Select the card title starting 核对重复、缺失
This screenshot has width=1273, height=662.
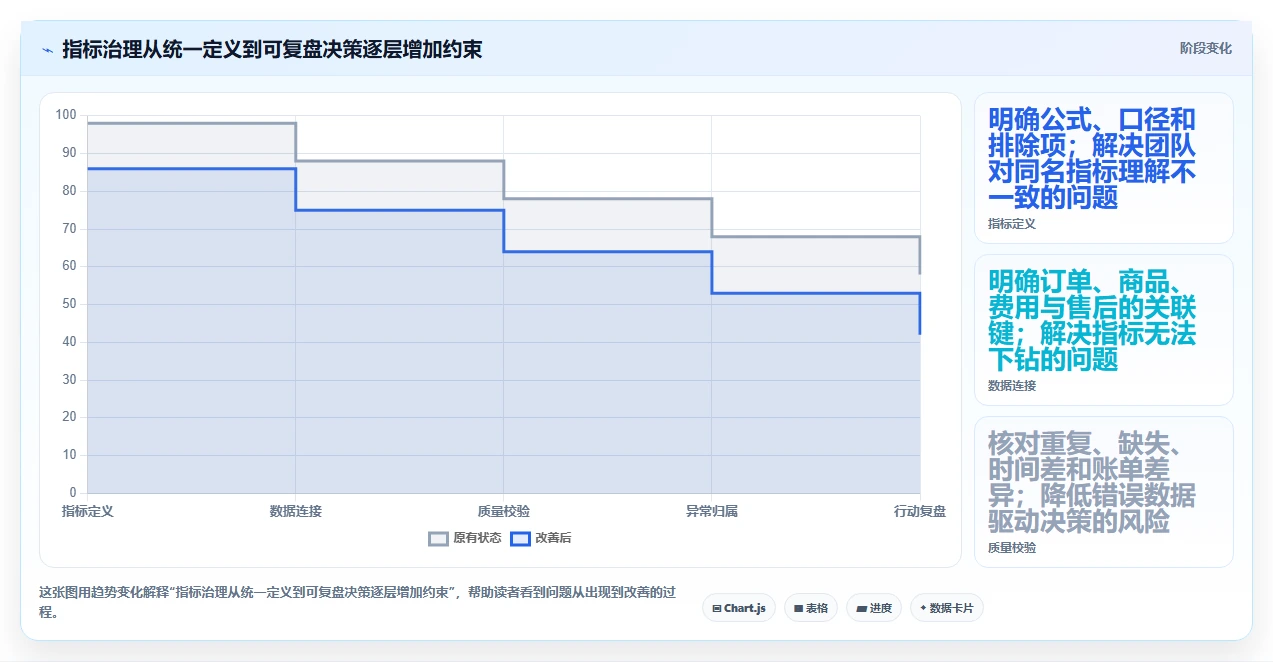[1092, 482]
